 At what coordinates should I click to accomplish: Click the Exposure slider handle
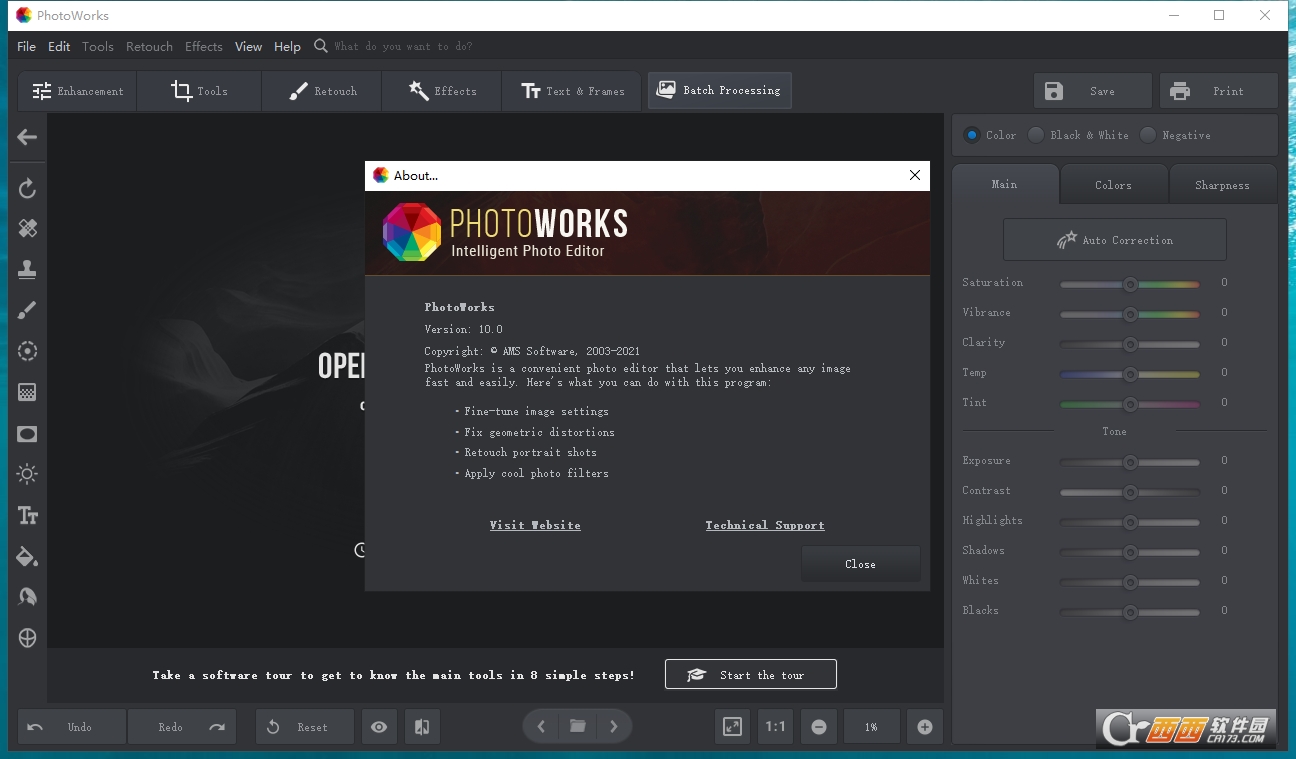point(1130,462)
